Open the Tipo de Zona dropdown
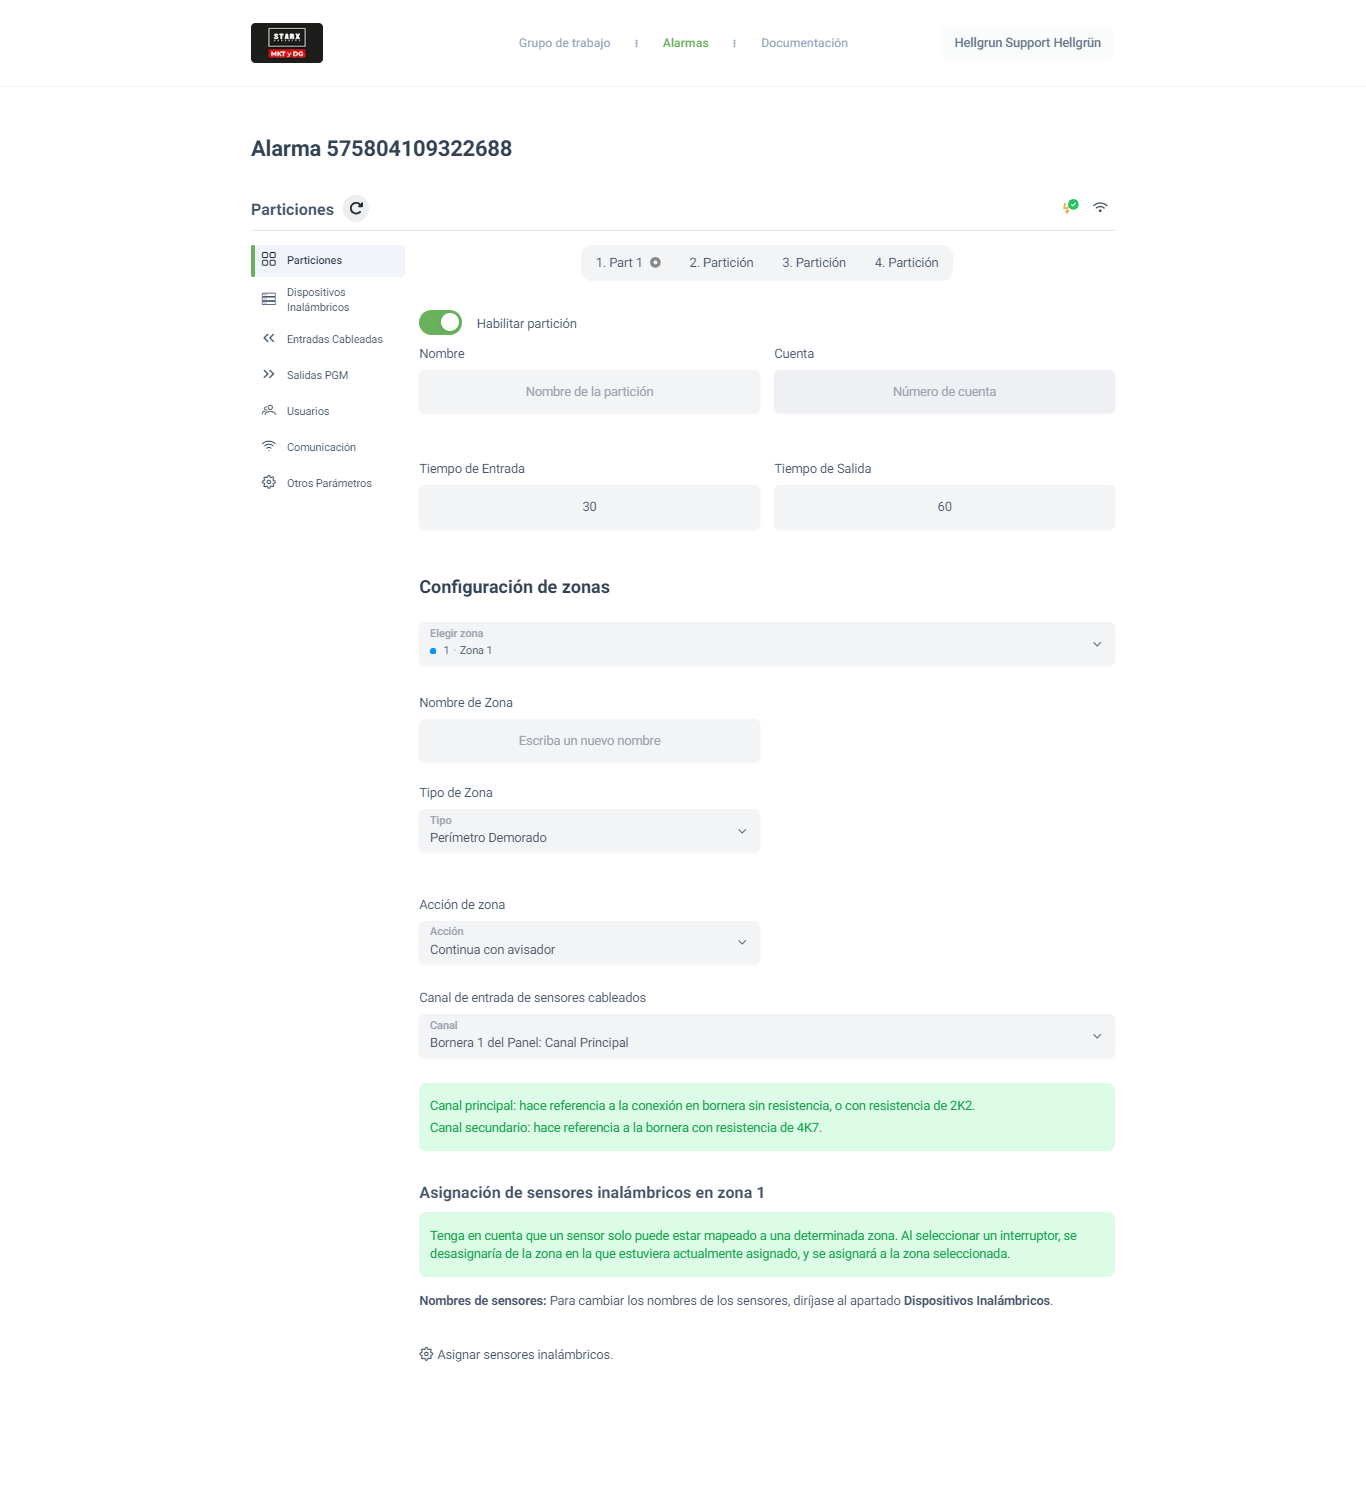Image resolution: width=1366 pixels, height=1493 pixels. coord(589,831)
